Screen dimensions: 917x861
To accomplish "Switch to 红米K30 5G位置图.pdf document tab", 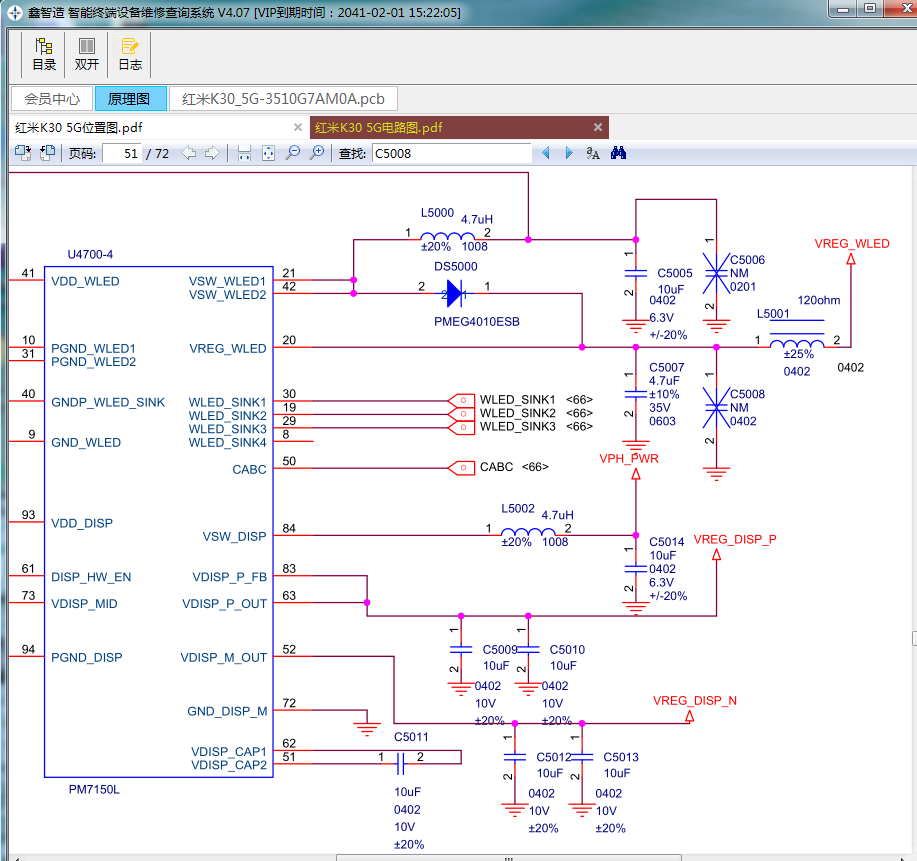I will tap(78, 128).
